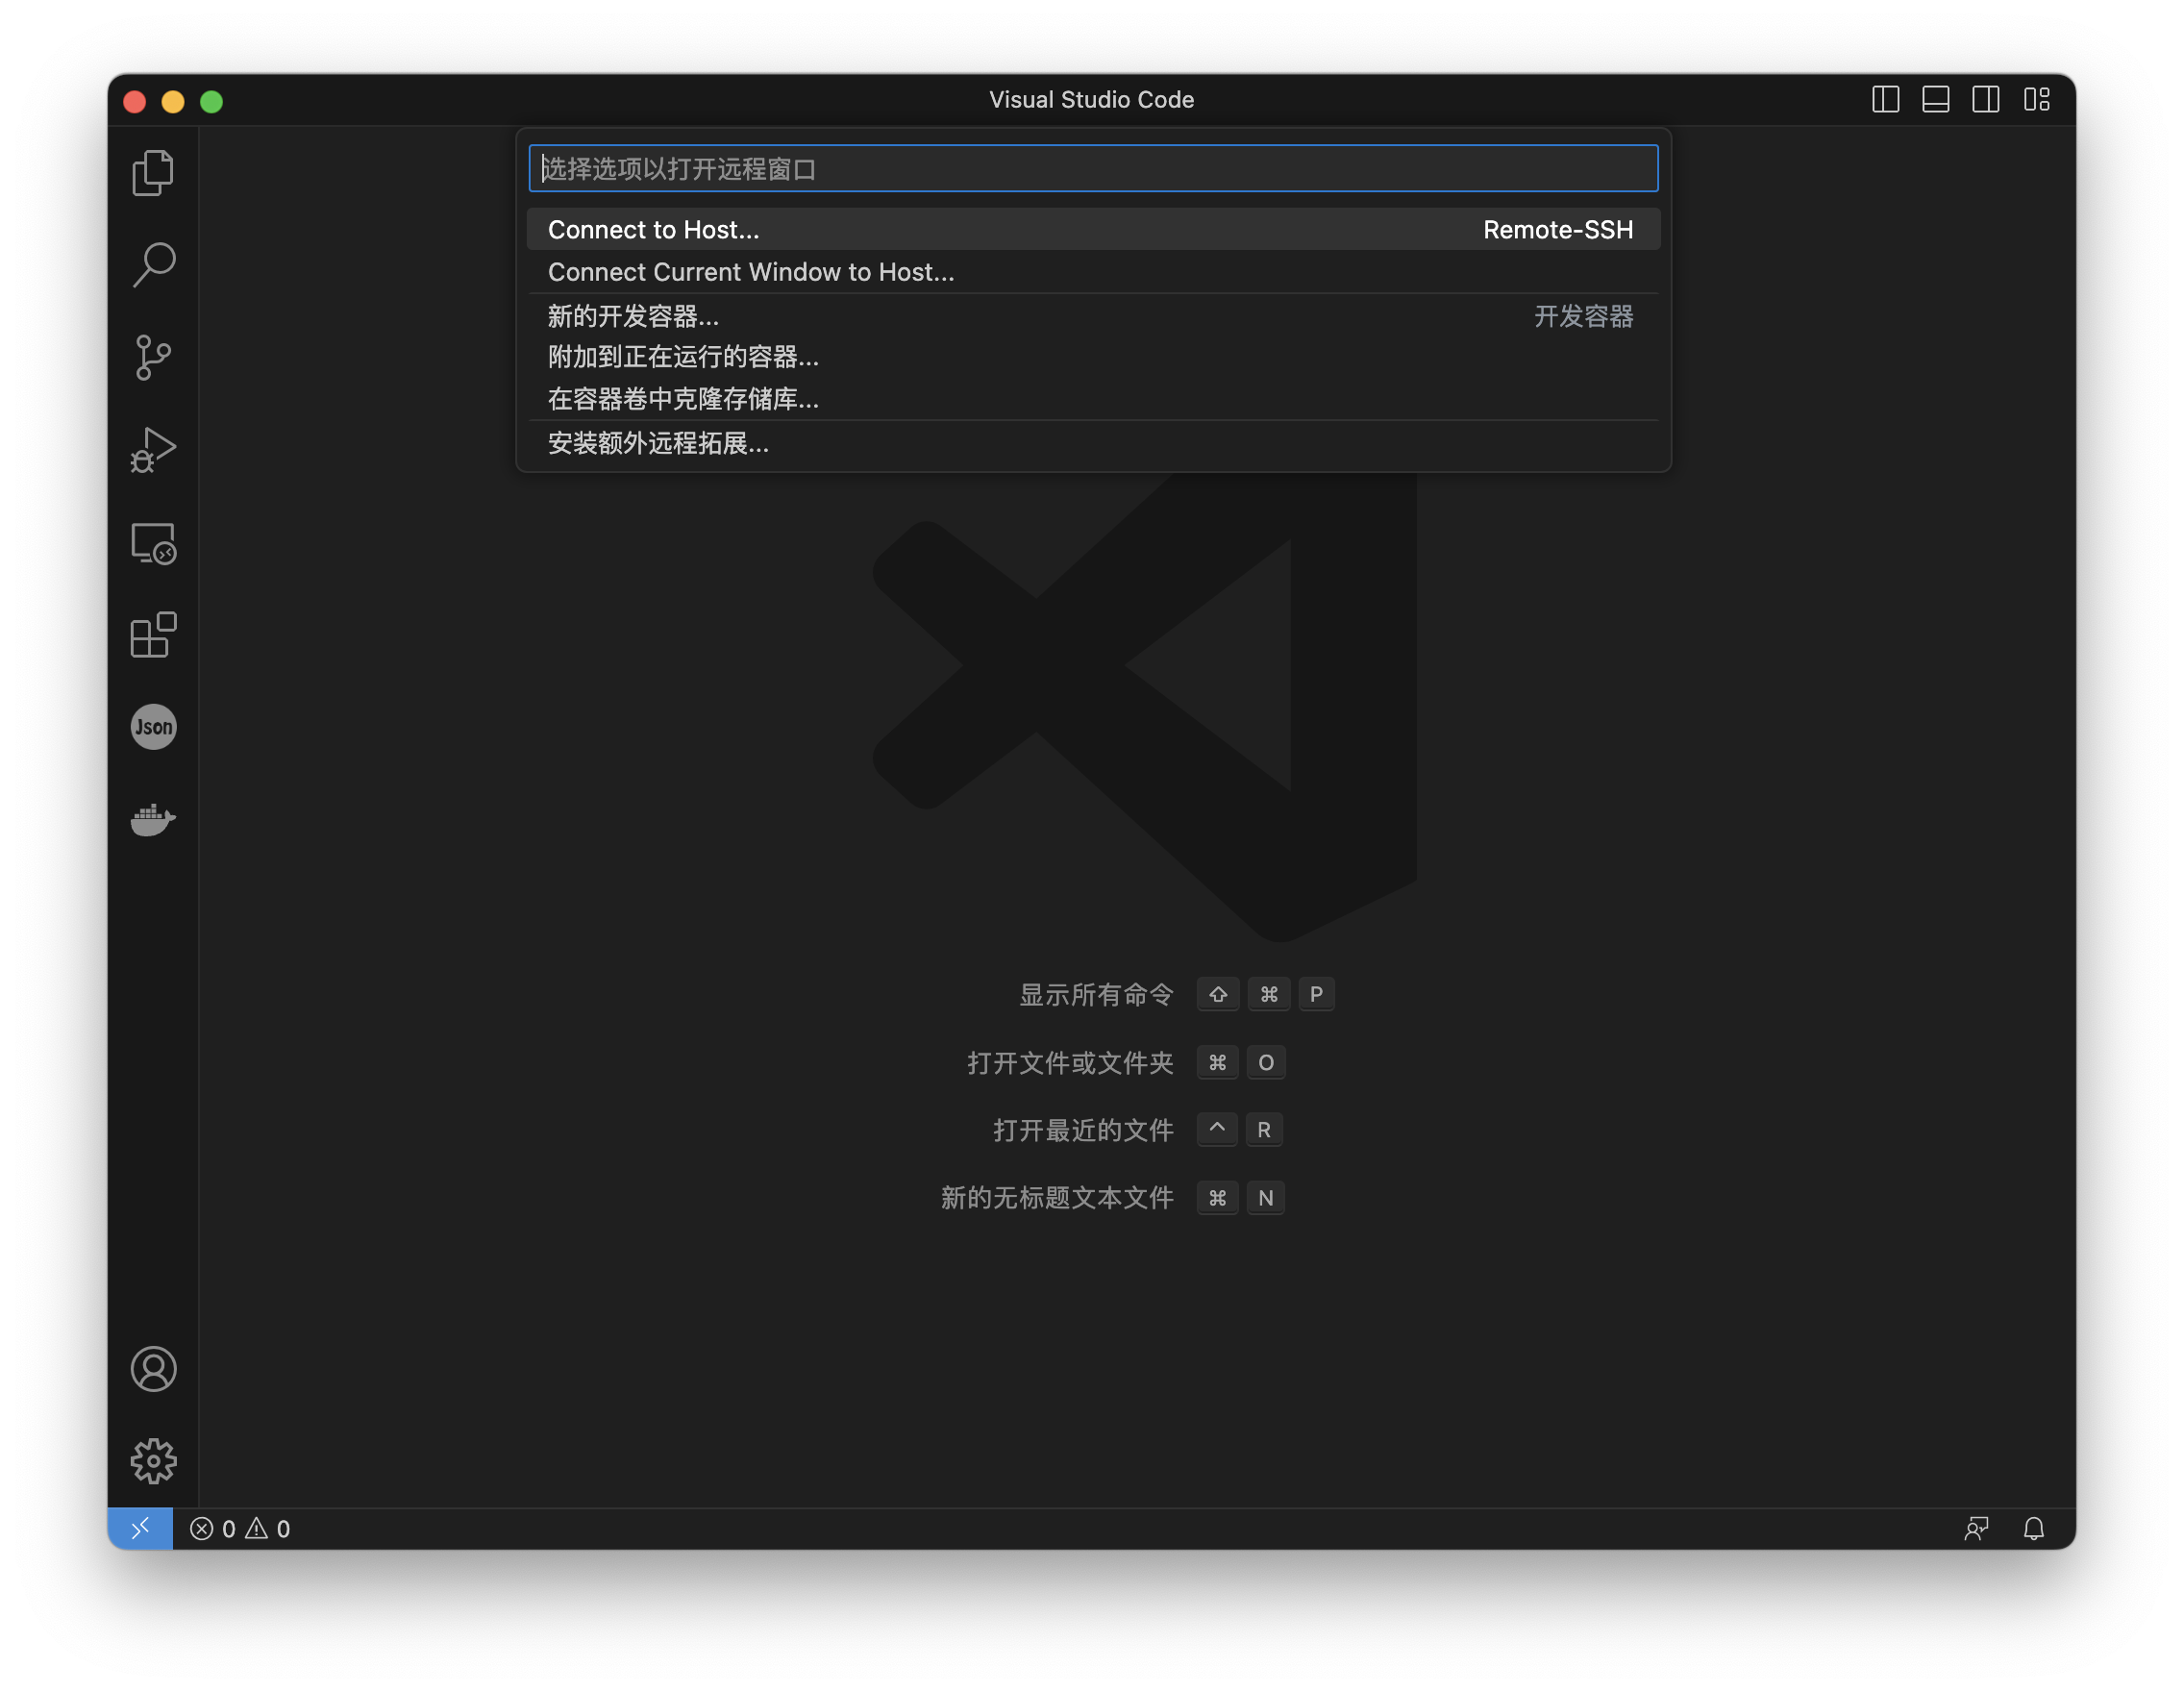Select 在容器卷中克隆存储库... option

coord(1093,399)
